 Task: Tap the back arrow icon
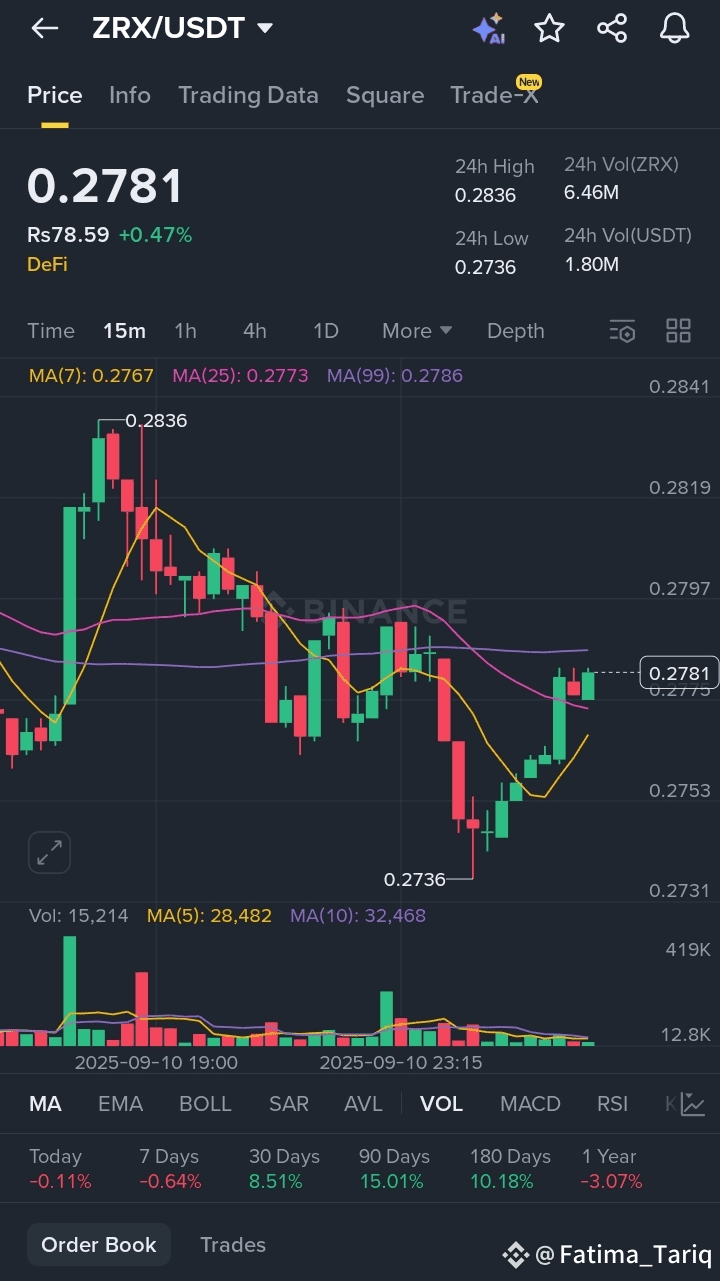tap(45, 28)
